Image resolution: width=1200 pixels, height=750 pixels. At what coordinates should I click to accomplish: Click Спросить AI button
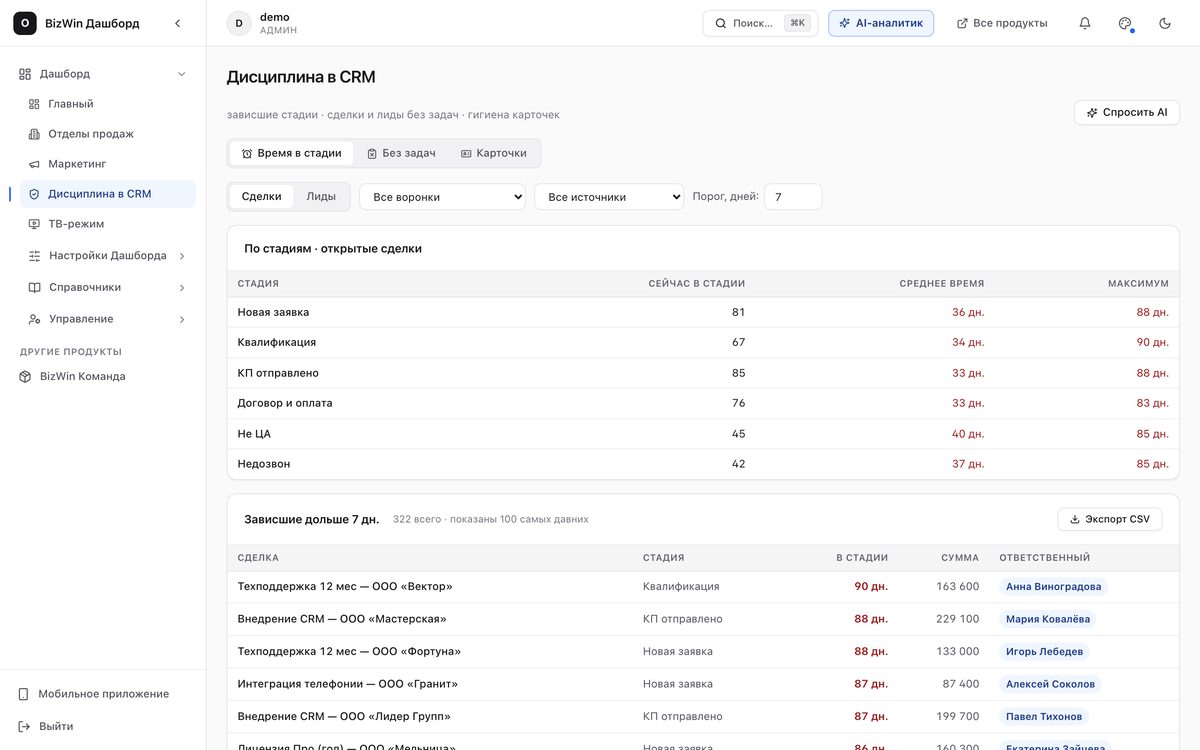point(1127,113)
